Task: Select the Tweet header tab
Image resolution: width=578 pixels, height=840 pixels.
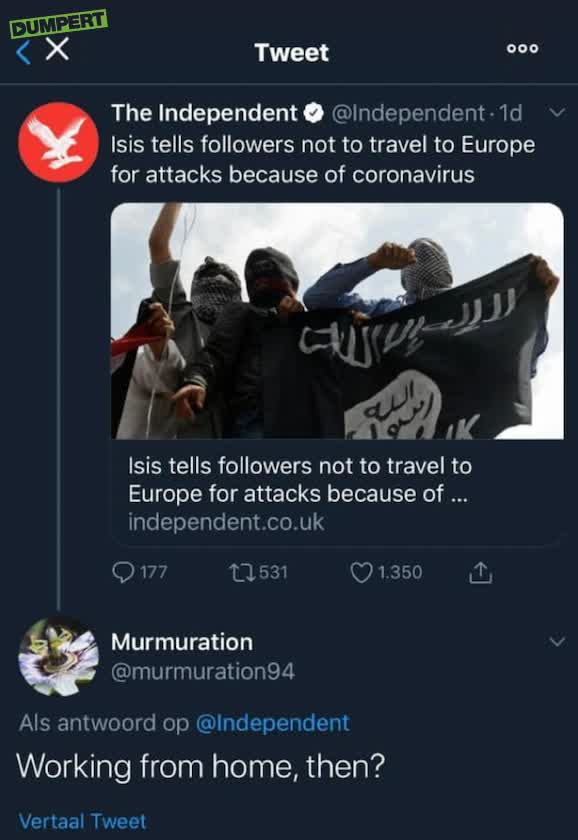Action: (x=293, y=52)
